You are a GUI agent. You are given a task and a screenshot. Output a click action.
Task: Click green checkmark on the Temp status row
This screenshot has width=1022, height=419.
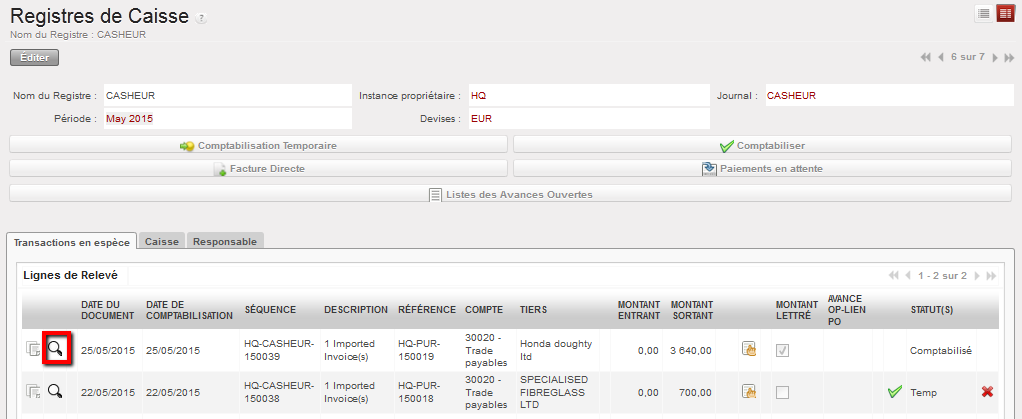pos(894,392)
